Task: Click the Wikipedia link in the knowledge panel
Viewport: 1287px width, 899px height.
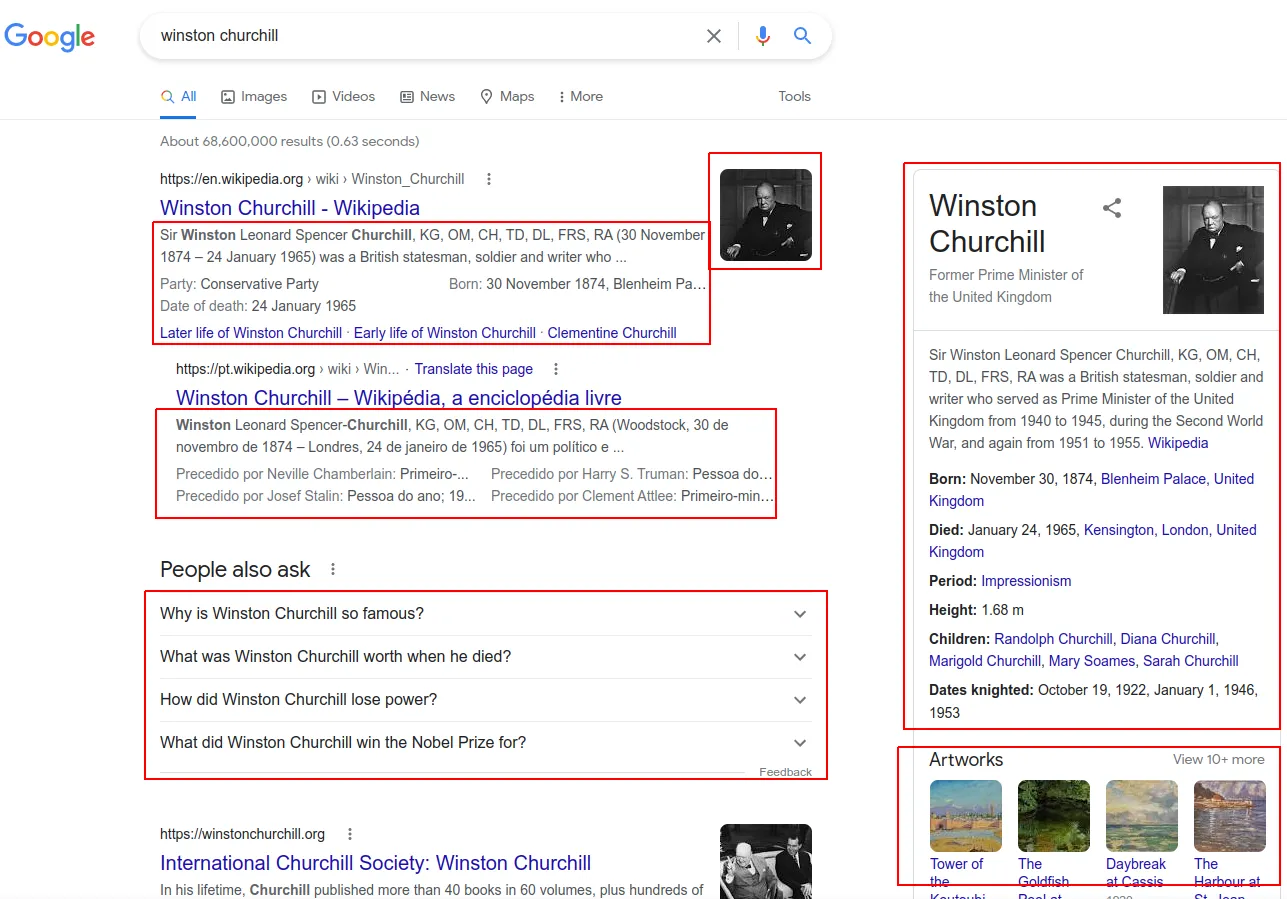Action: [x=1178, y=443]
